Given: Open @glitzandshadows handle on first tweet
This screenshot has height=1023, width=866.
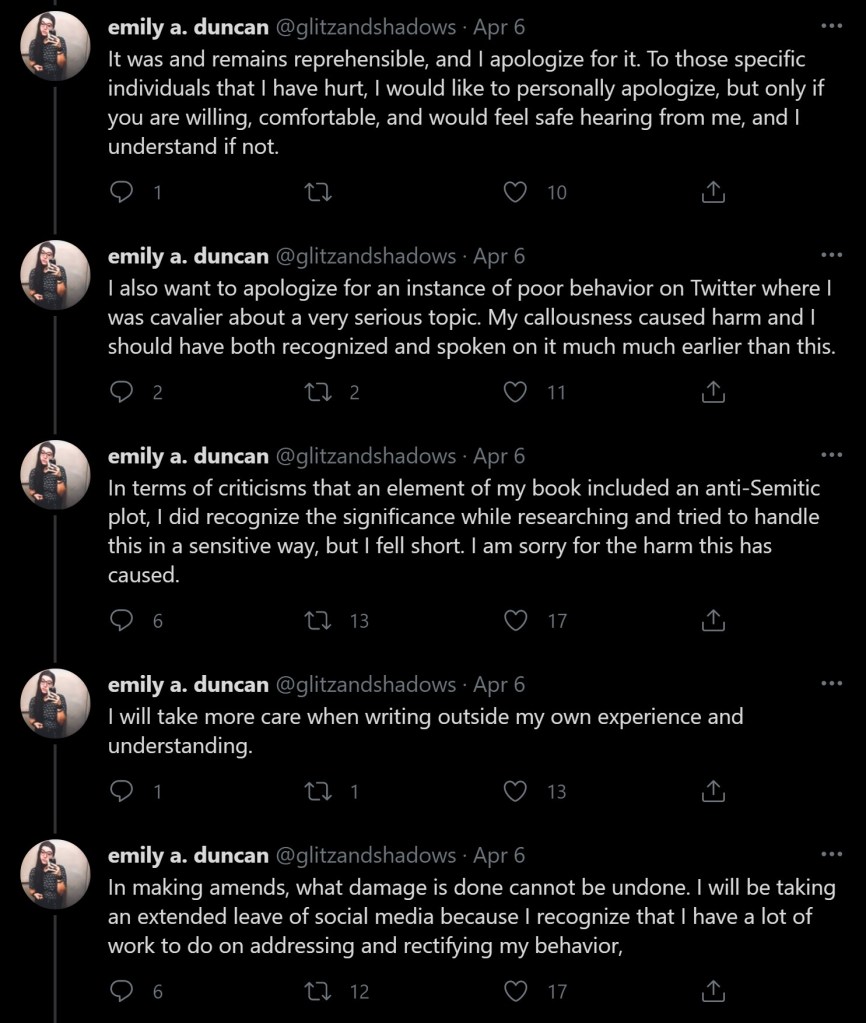Looking at the screenshot, I should pyautogui.click(x=365, y=27).
